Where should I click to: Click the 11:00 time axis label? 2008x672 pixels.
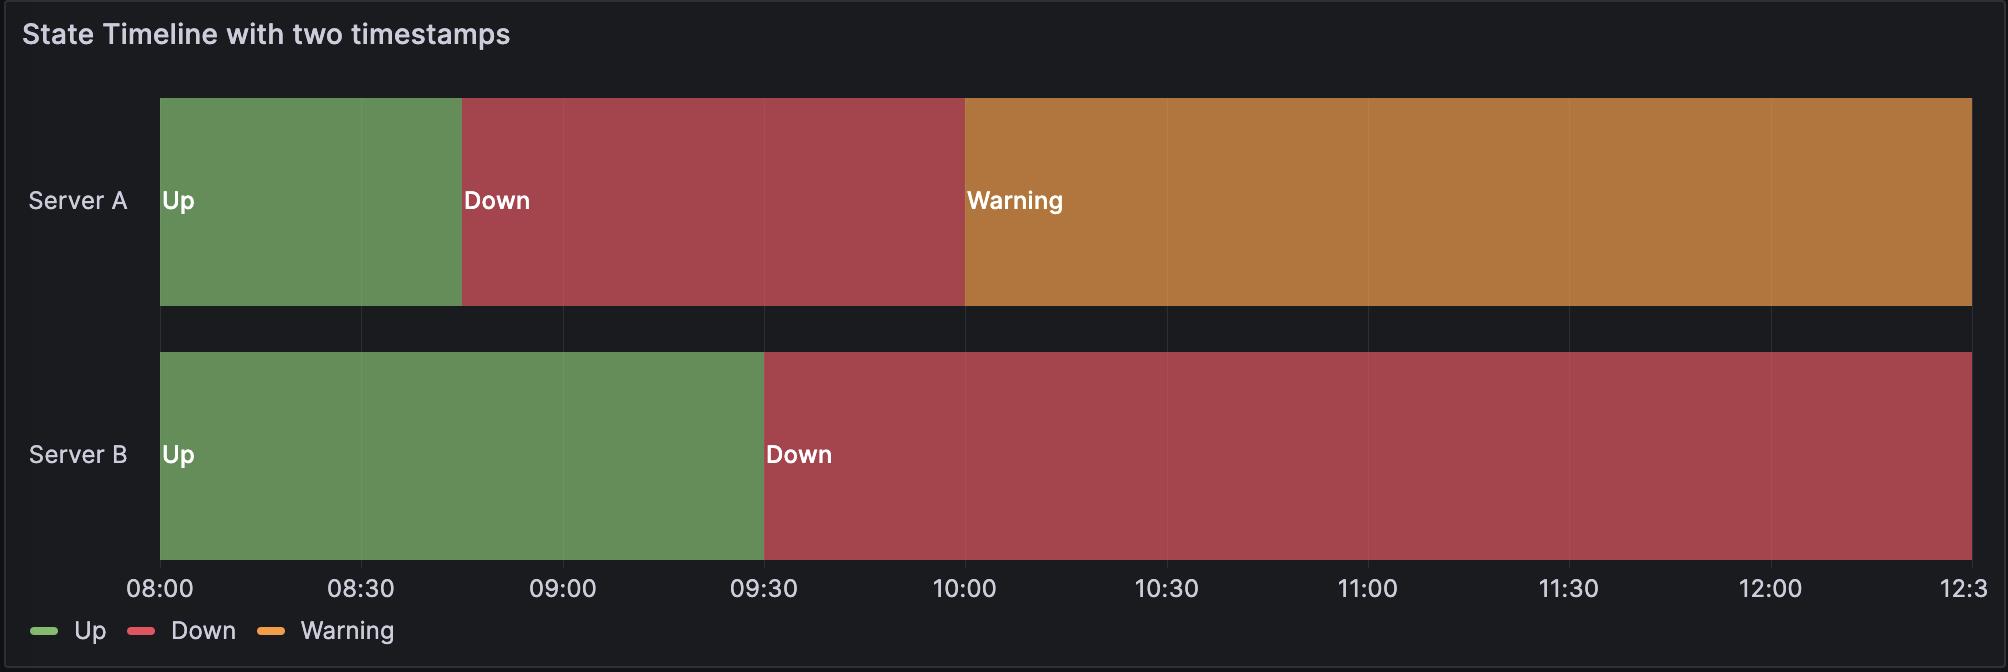tap(1368, 589)
